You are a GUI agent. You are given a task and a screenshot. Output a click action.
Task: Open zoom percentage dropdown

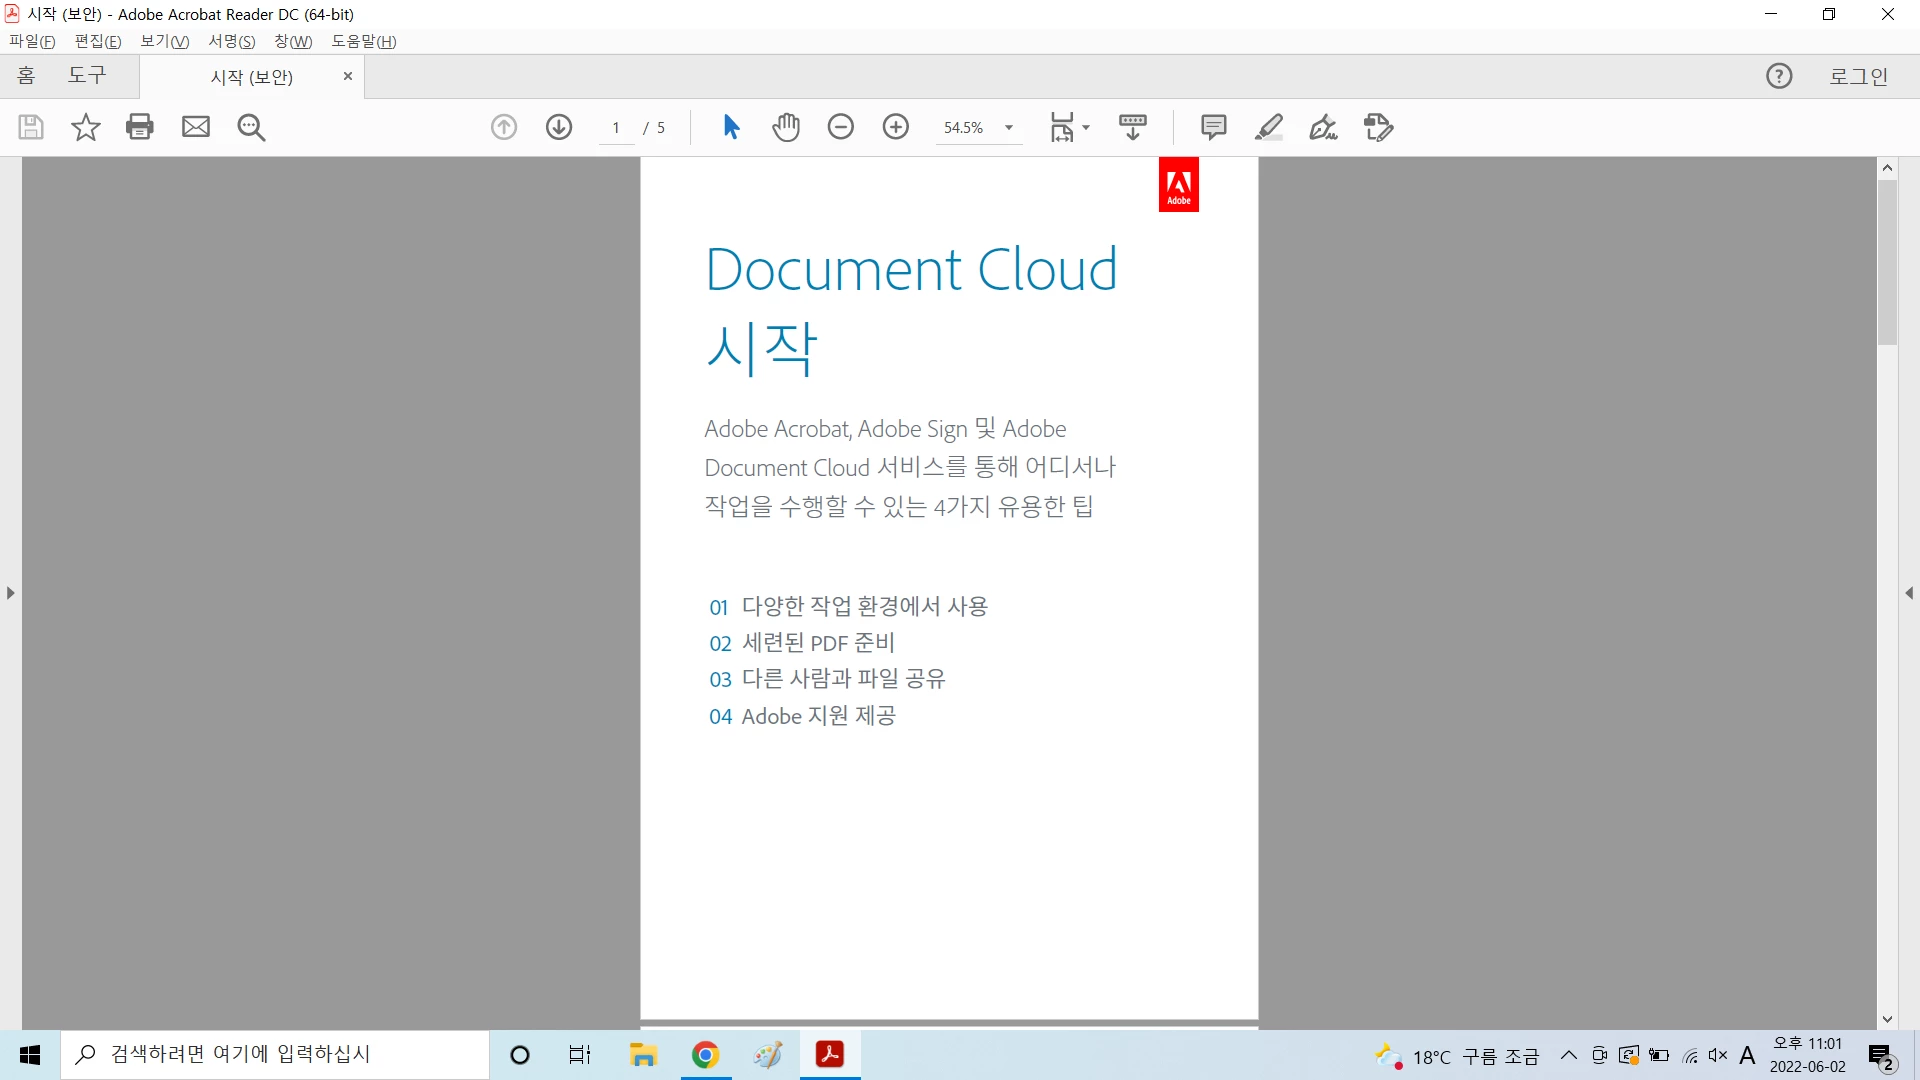pos(1009,128)
